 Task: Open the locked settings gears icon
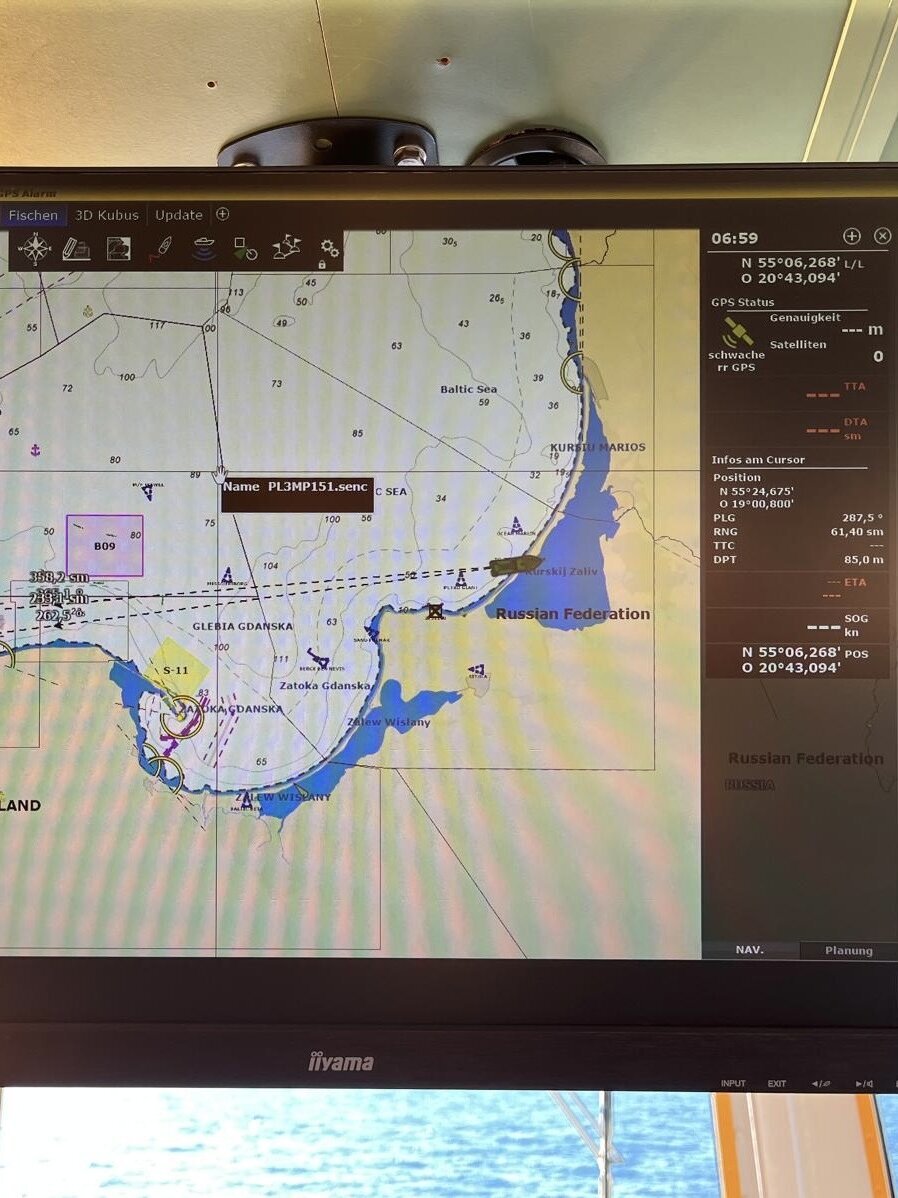click(x=328, y=250)
